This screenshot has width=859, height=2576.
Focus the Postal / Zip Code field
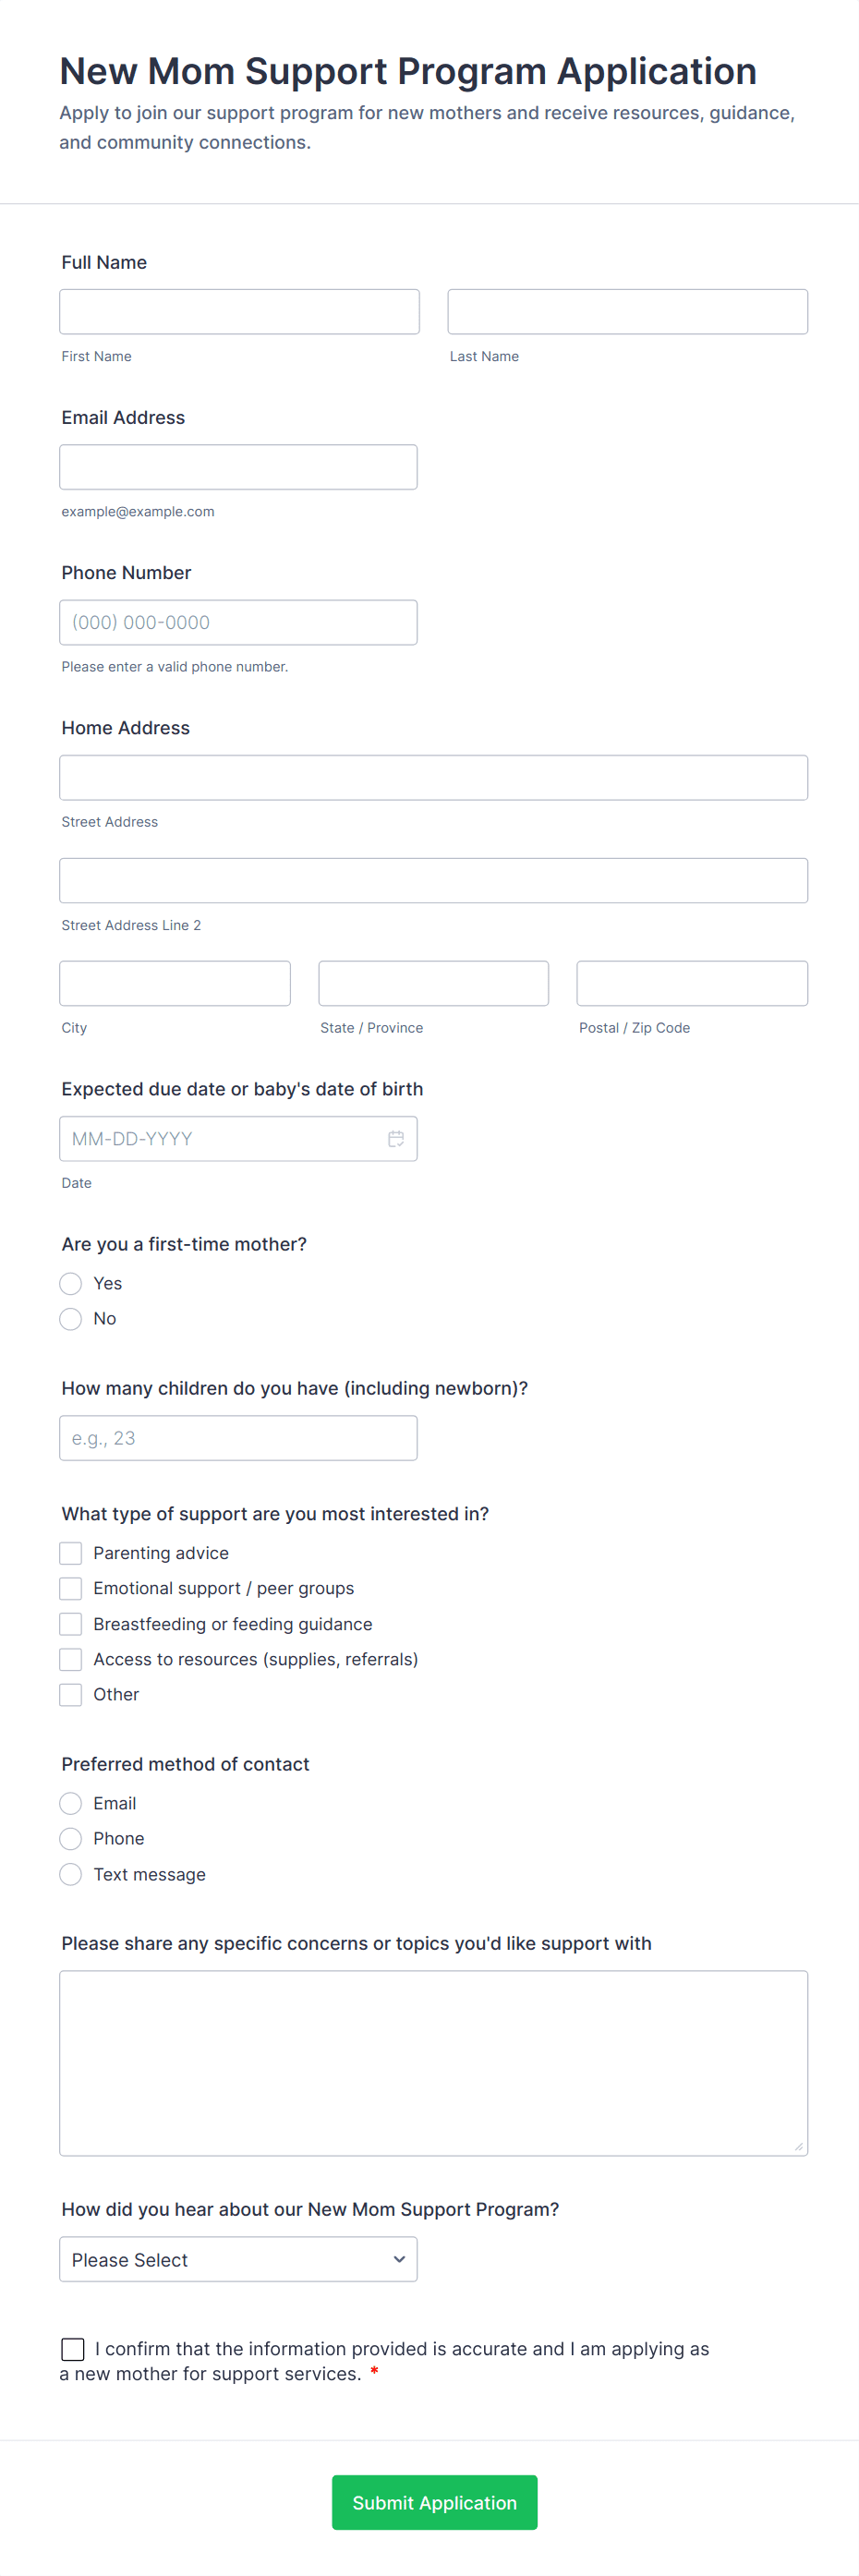(692, 983)
